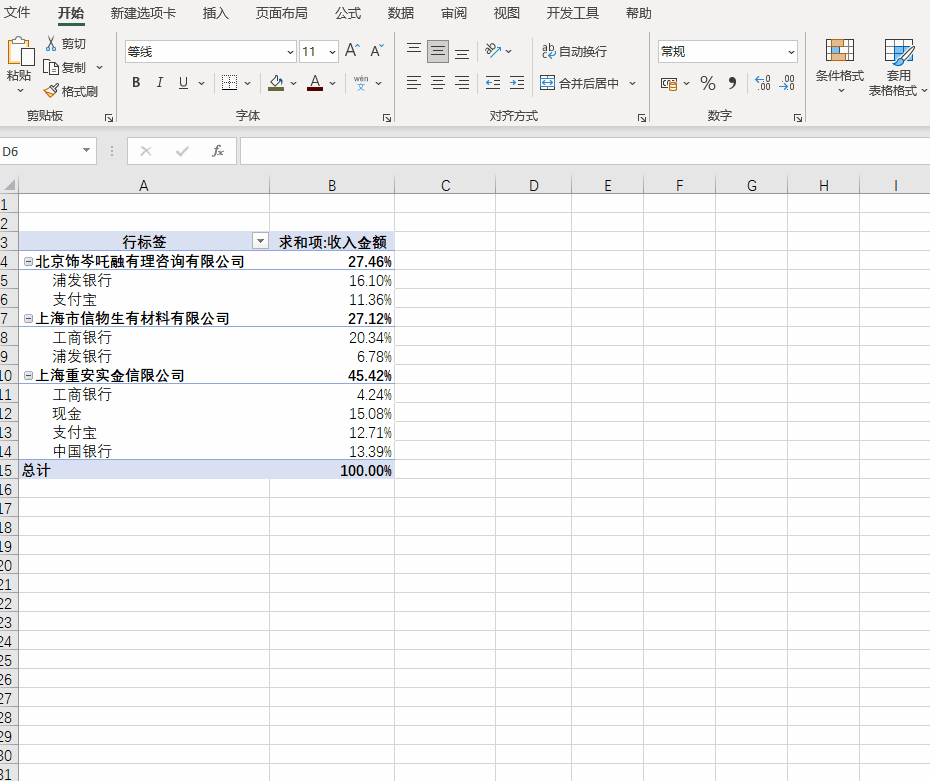Open the font name dropdown 等线

click(x=290, y=52)
